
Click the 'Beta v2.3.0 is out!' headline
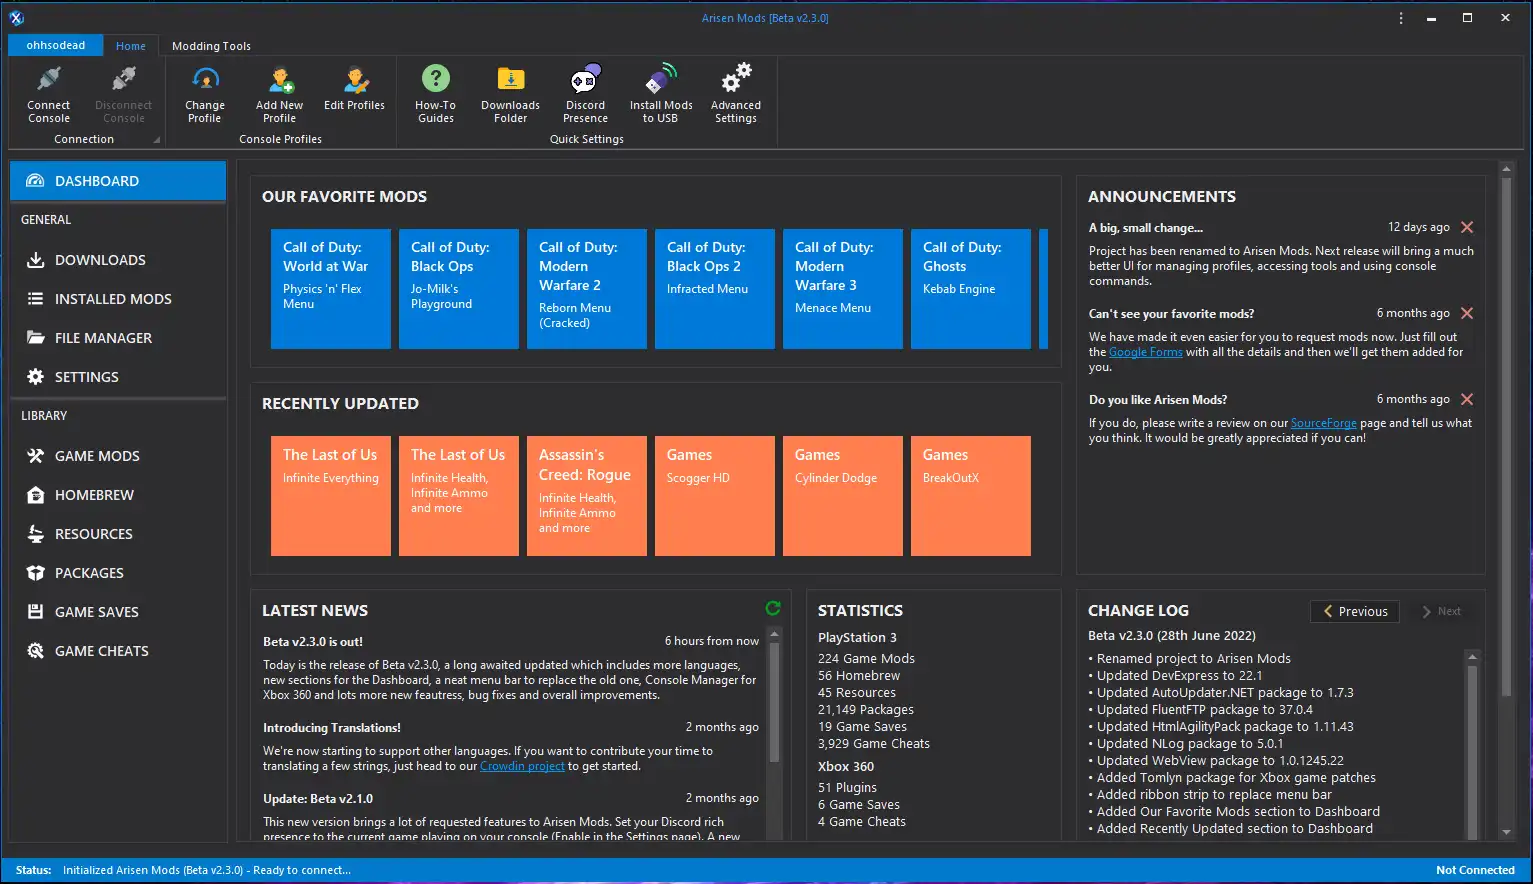click(x=313, y=642)
